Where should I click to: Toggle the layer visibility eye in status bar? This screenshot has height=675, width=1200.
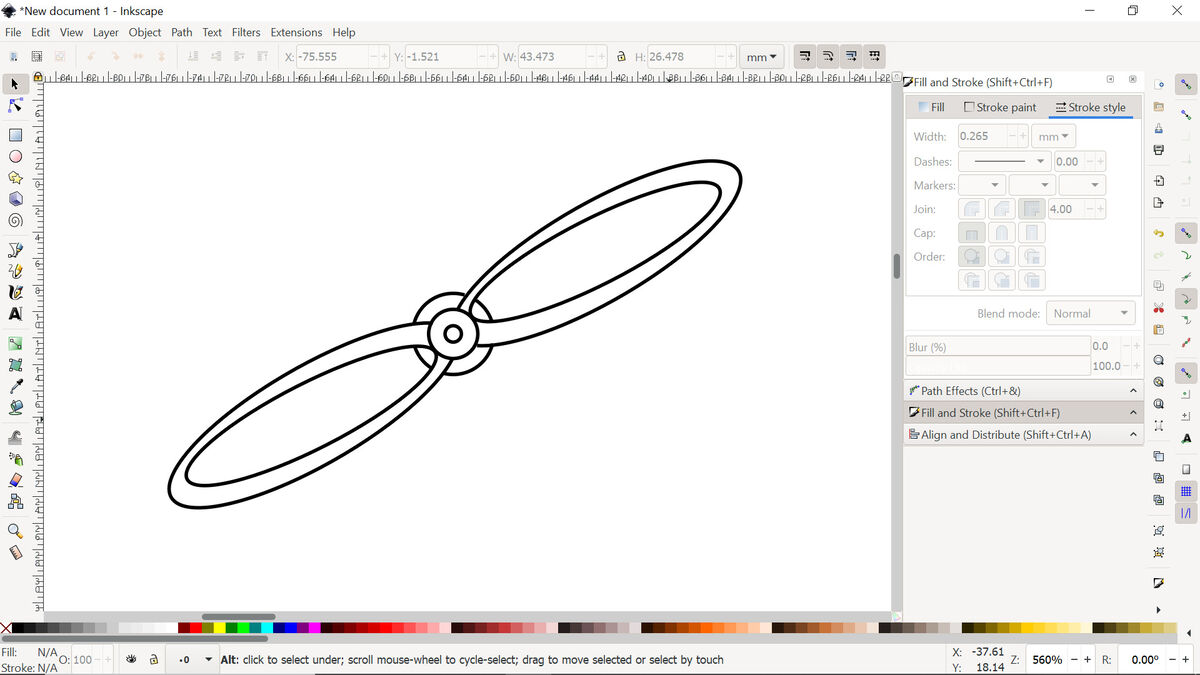(131, 660)
